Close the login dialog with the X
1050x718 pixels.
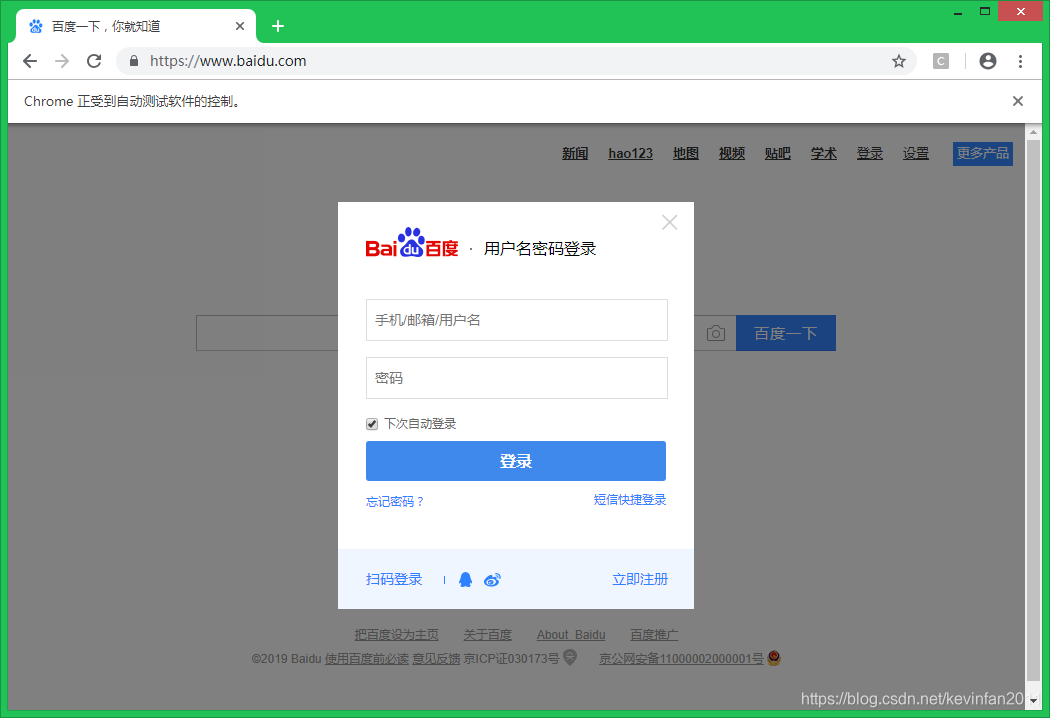click(x=670, y=222)
